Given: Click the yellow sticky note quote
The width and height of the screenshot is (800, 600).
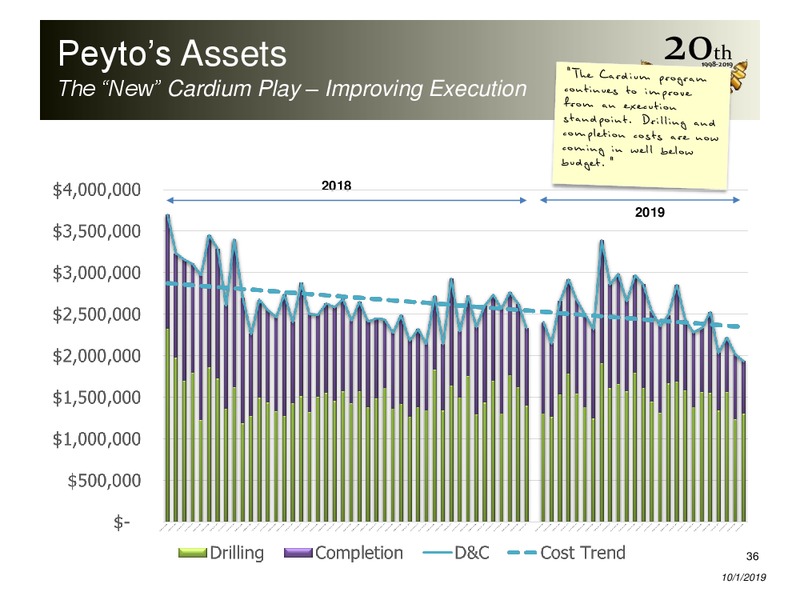Looking at the screenshot, I should 641,124.
